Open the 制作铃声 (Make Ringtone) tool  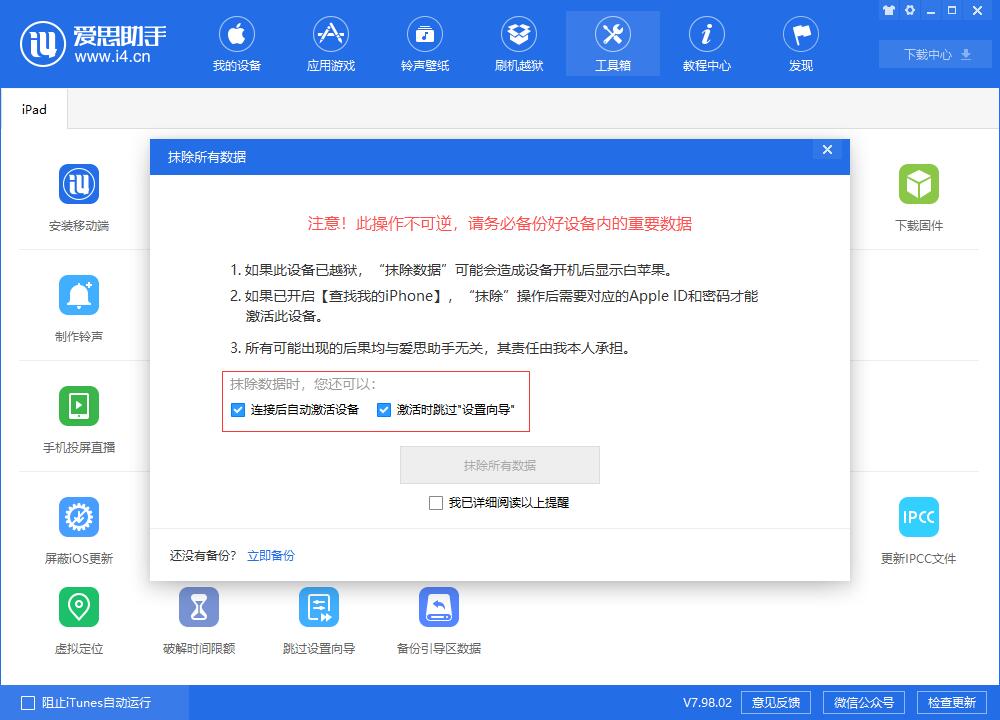pyautogui.click(x=79, y=307)
